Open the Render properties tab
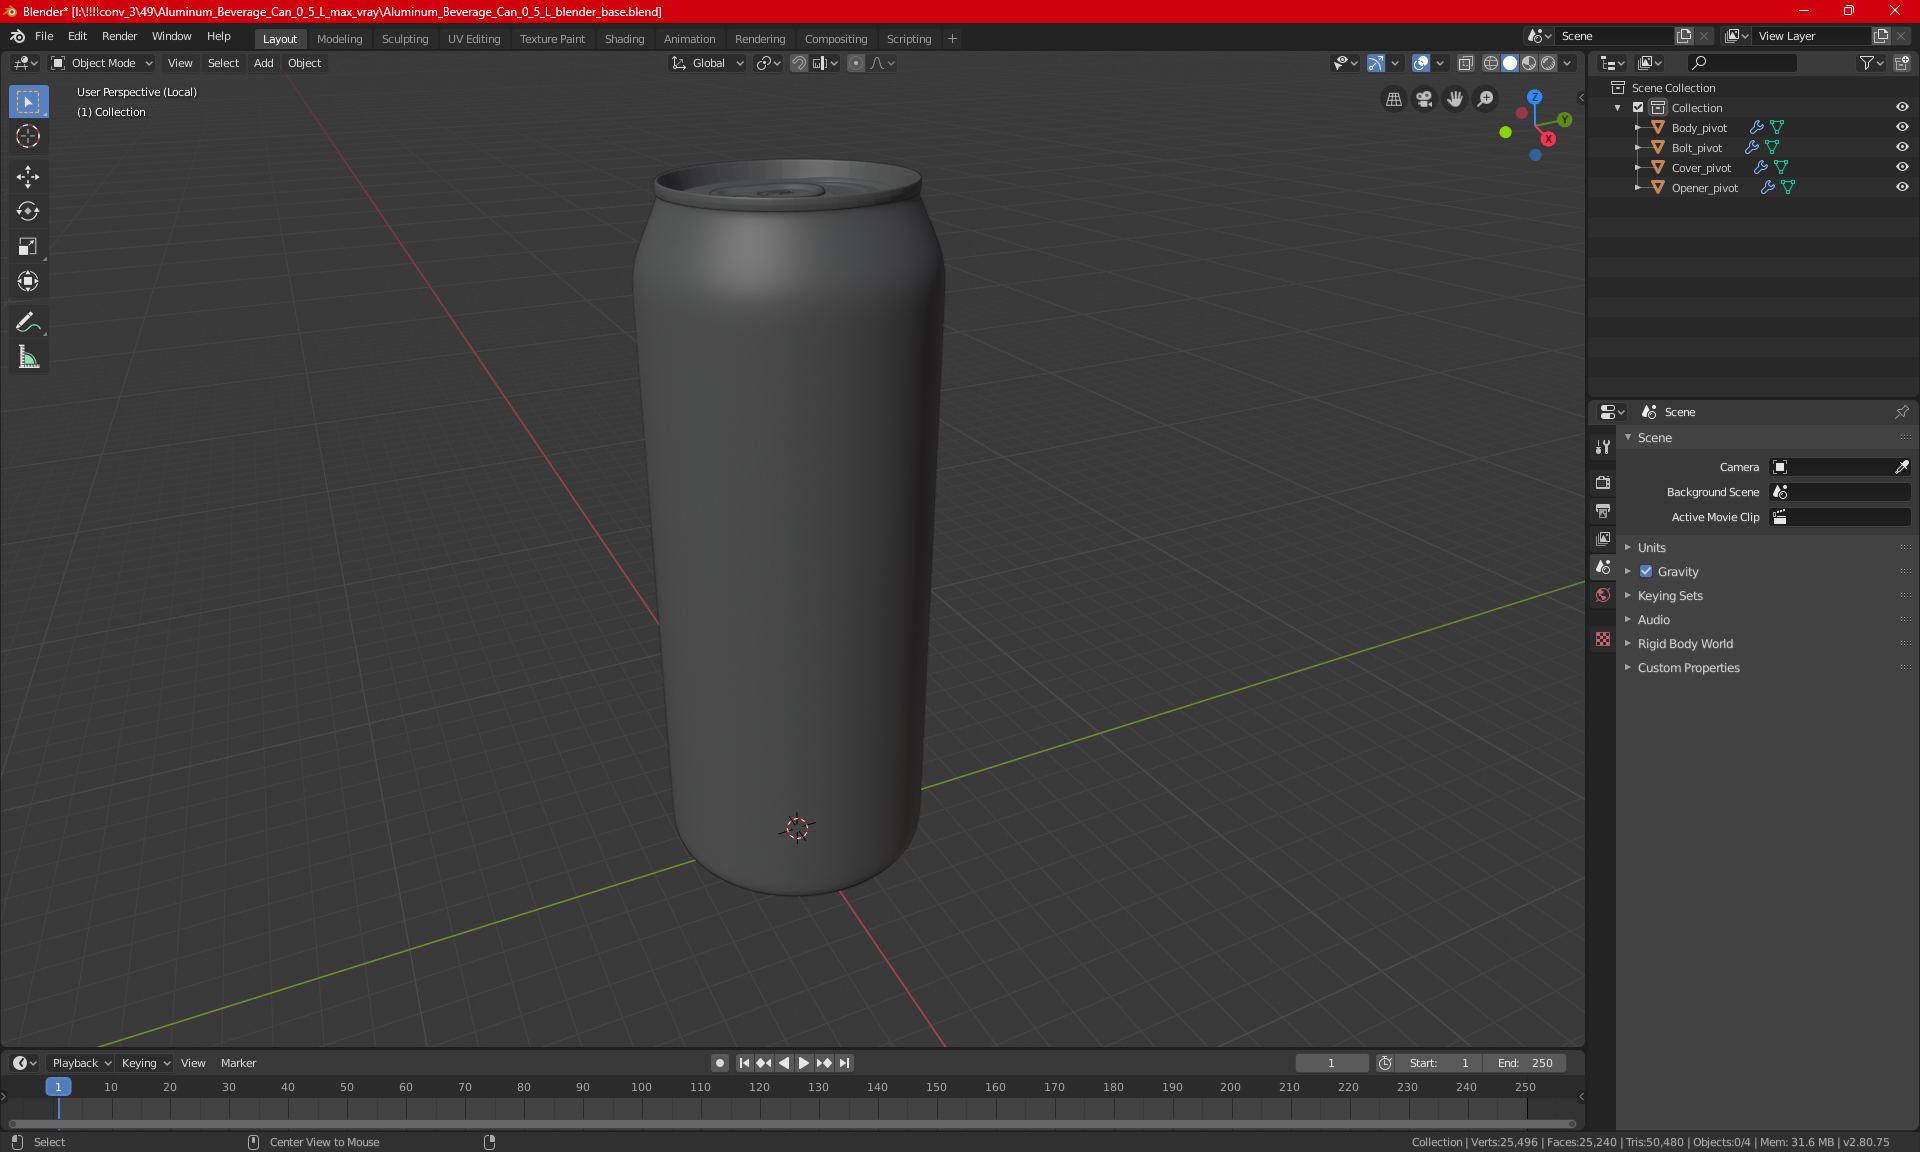Viewport: 1920px width, 1152px height. tap(1603, 482)
